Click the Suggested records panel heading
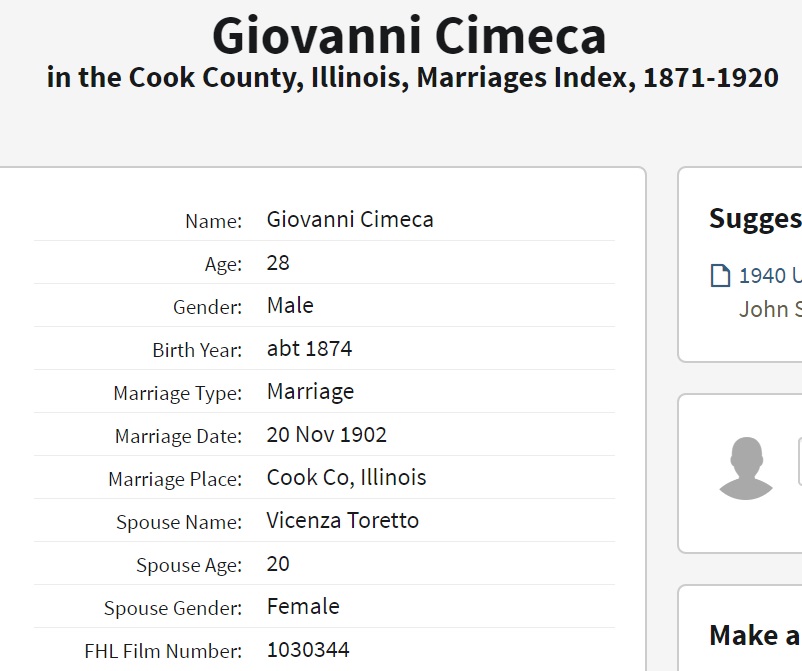The width and height of the screenshot is (802, 671). pyautogui.click(x=755, y=219)
